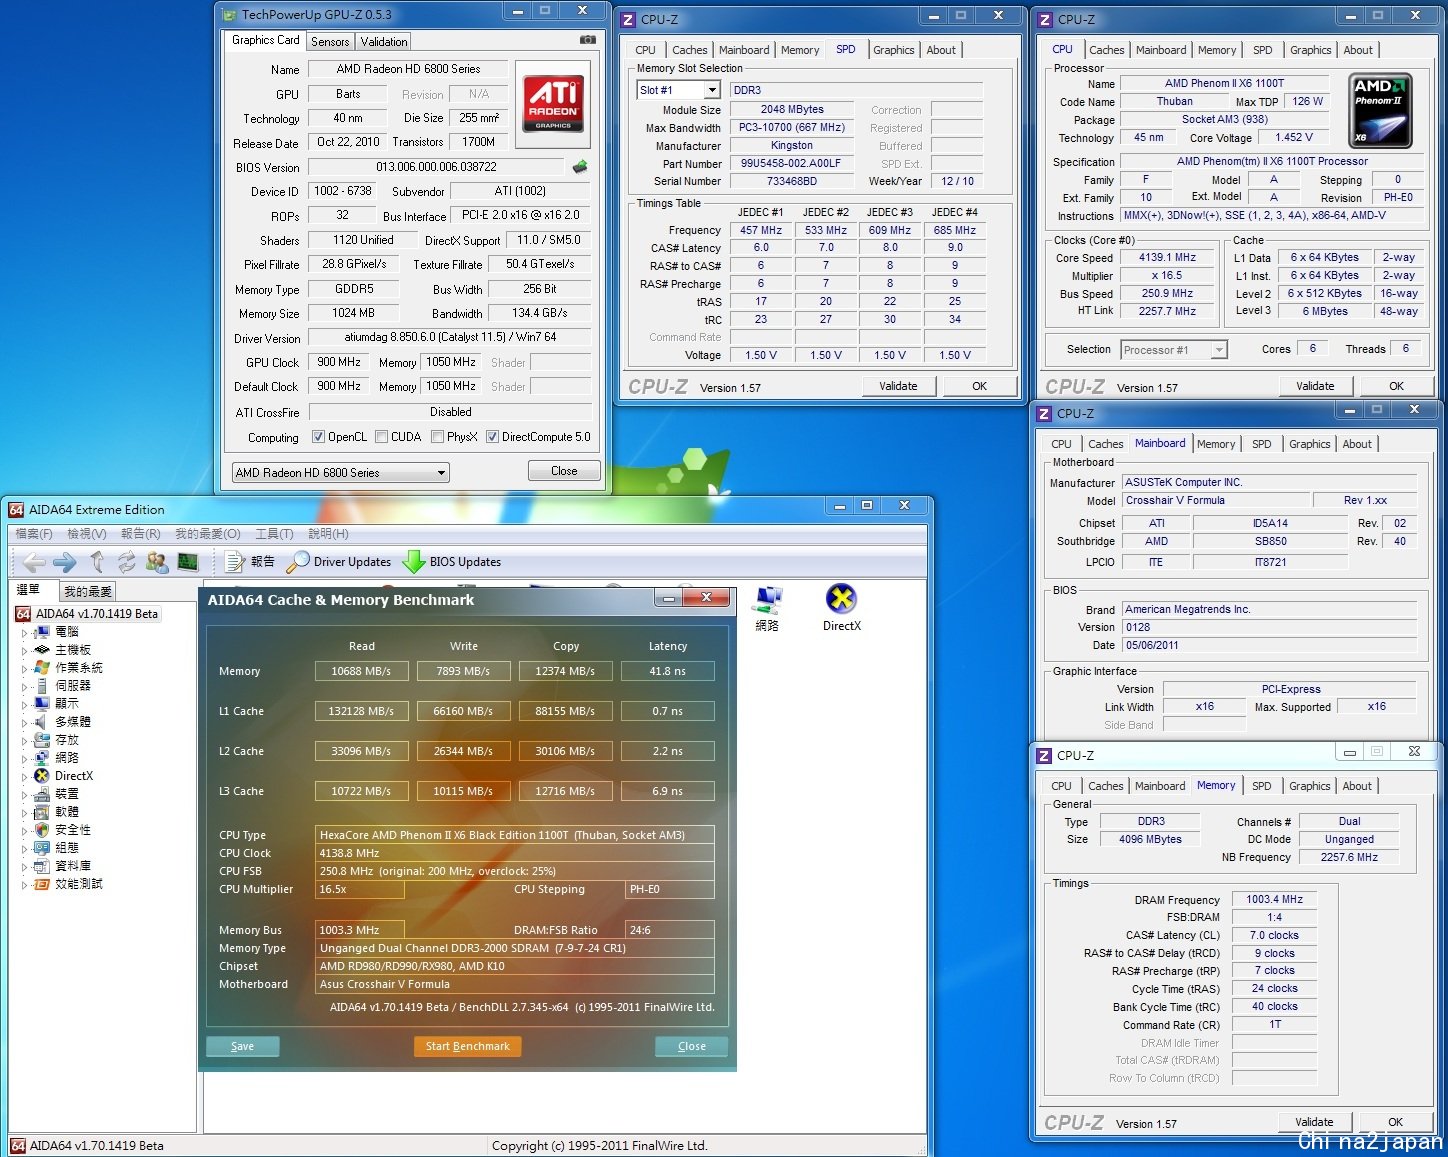The image size is (1448, 1157).
Task: Click the DirectX icon in AIDA64 right pane
Action: [x=842, y=599]
